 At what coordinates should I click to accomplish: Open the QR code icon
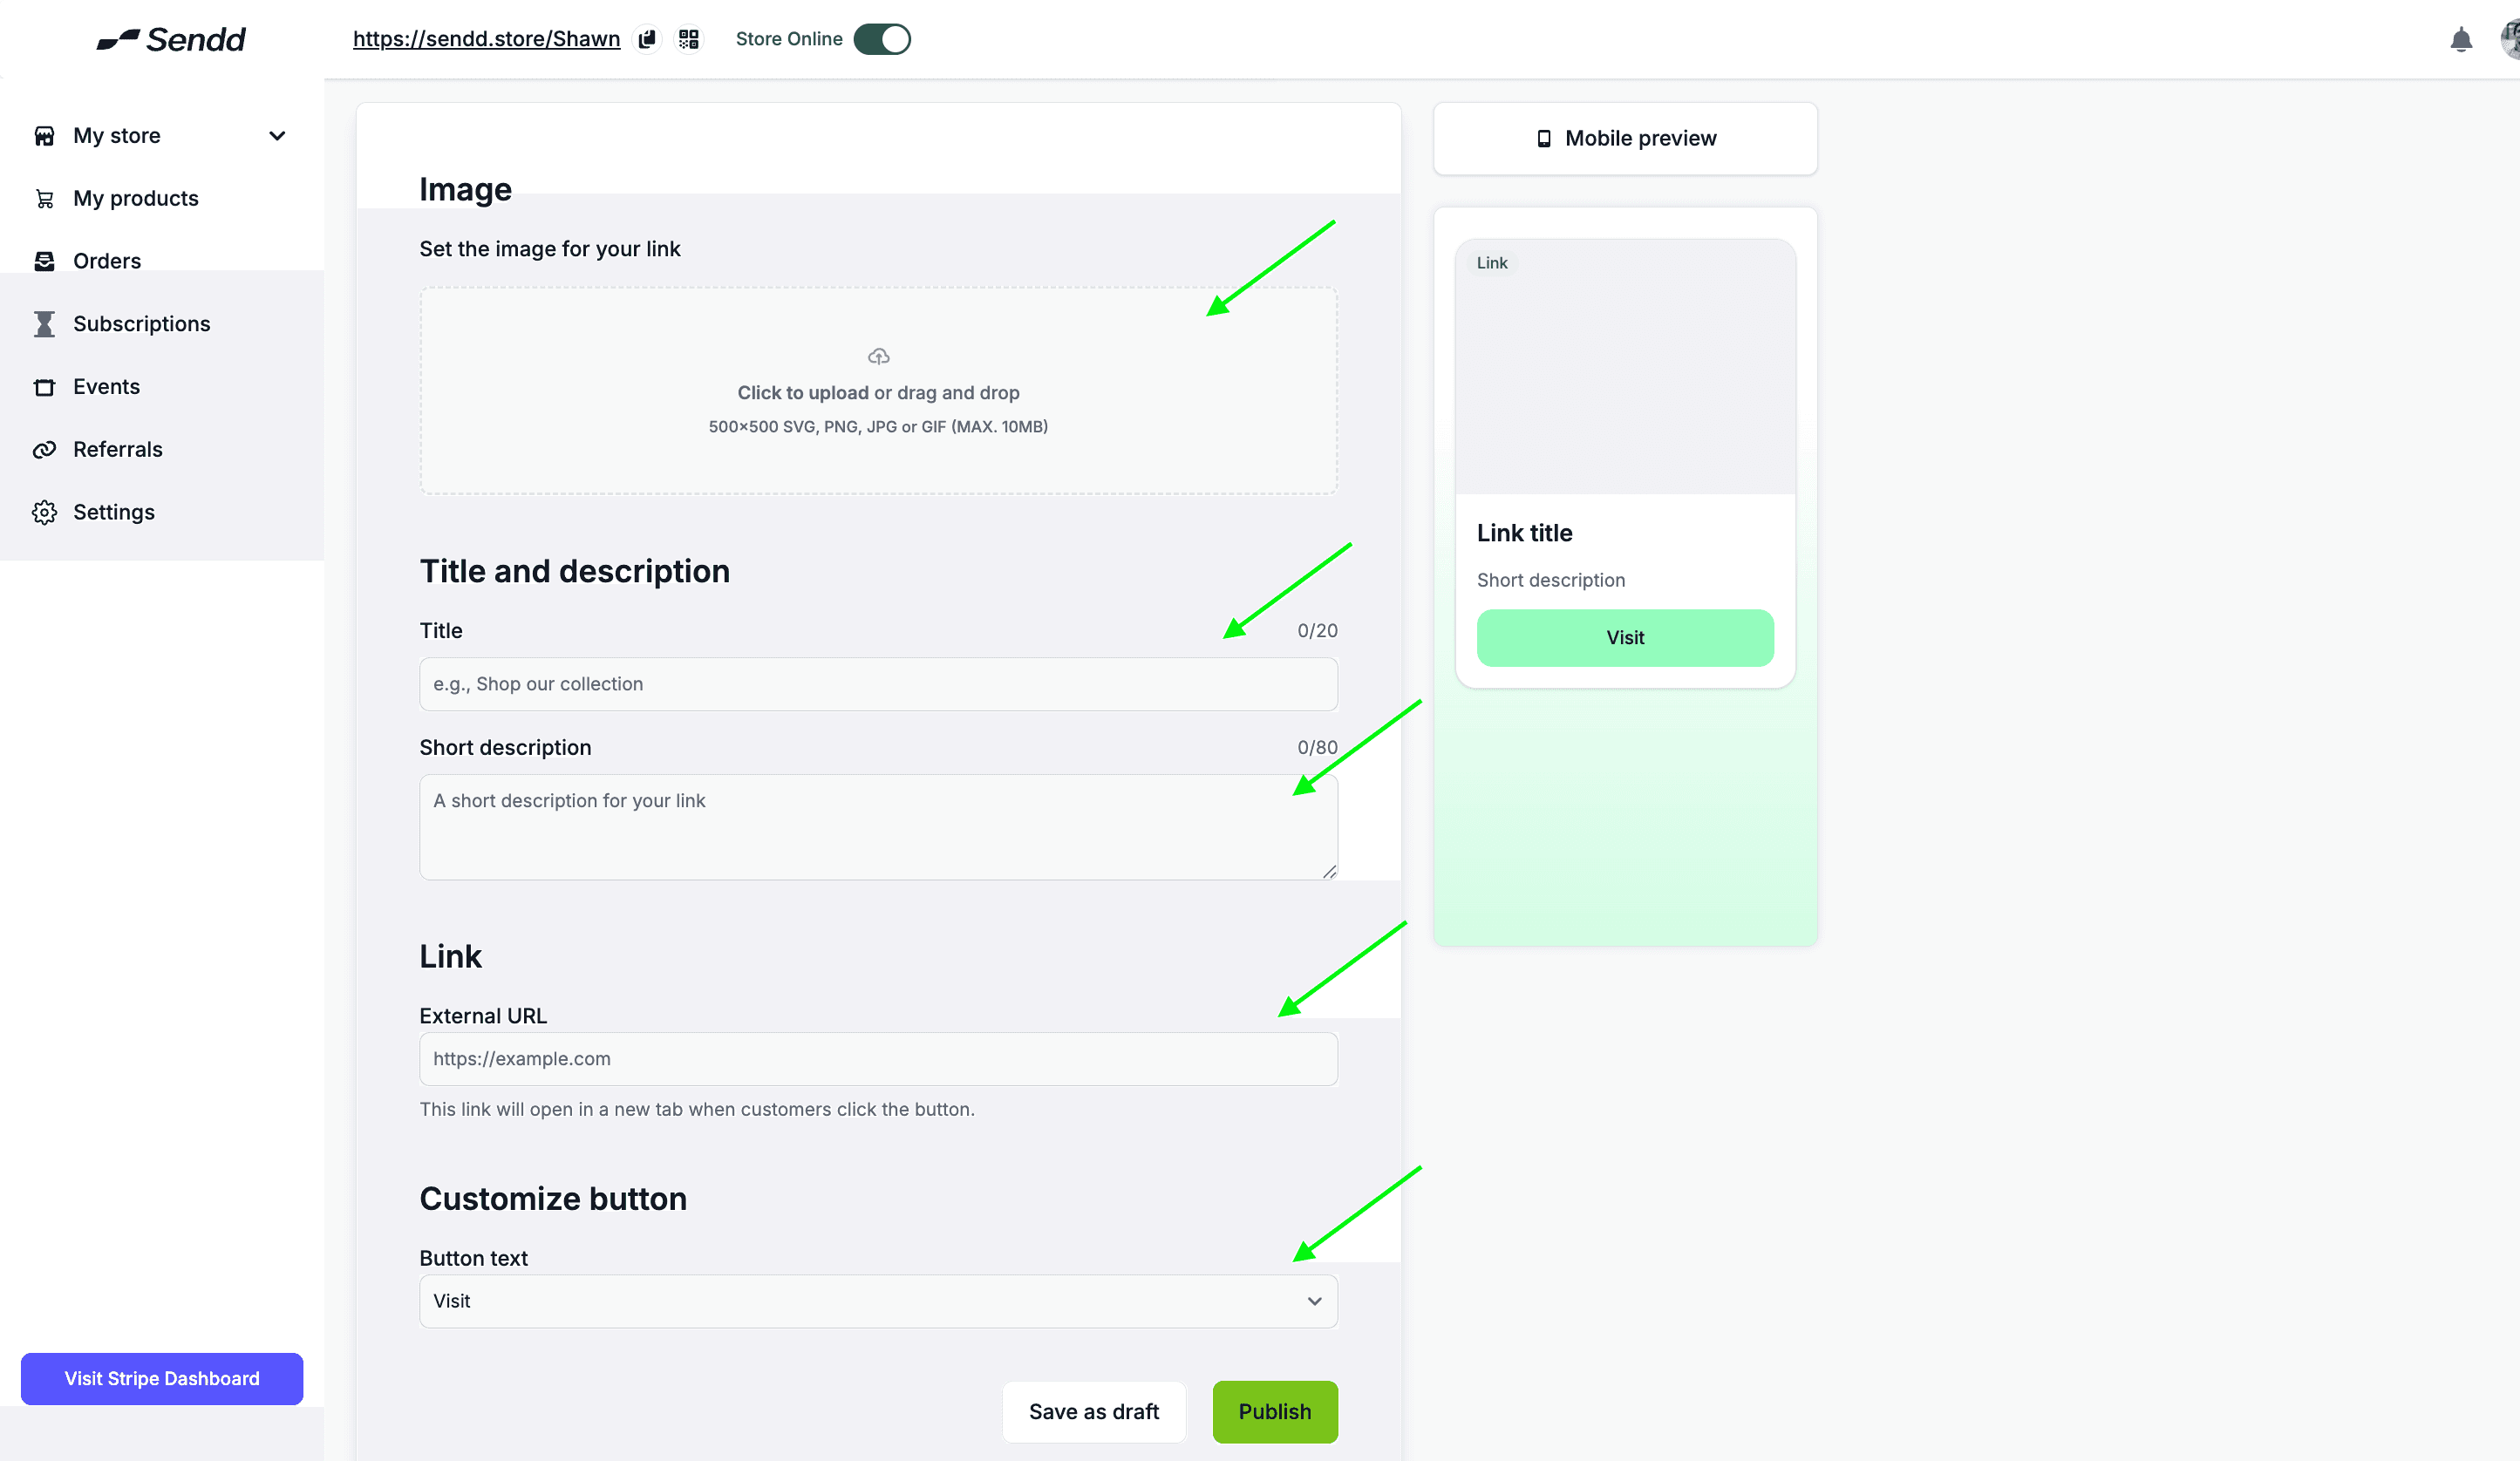(x=688, y=39)
